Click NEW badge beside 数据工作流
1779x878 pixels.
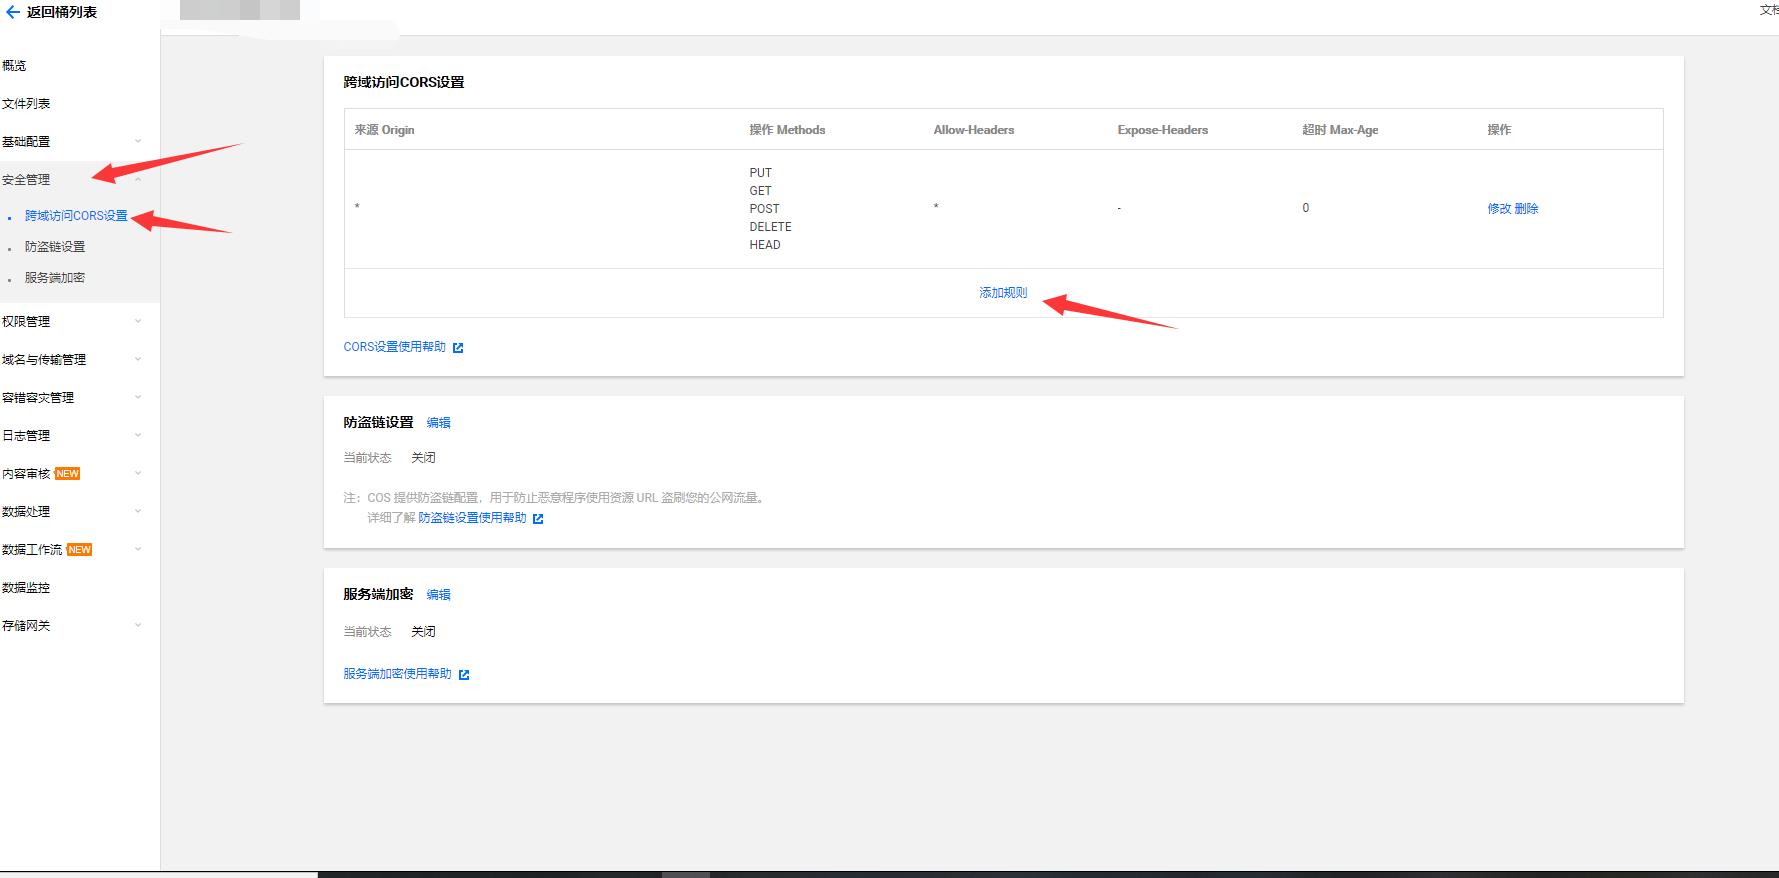click(x=79, y=550)
